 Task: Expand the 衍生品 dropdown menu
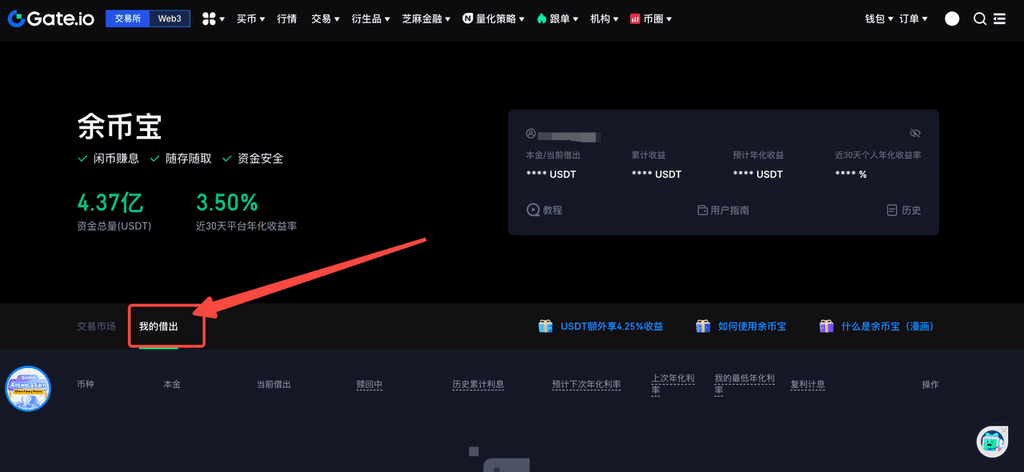click(371, 19)
